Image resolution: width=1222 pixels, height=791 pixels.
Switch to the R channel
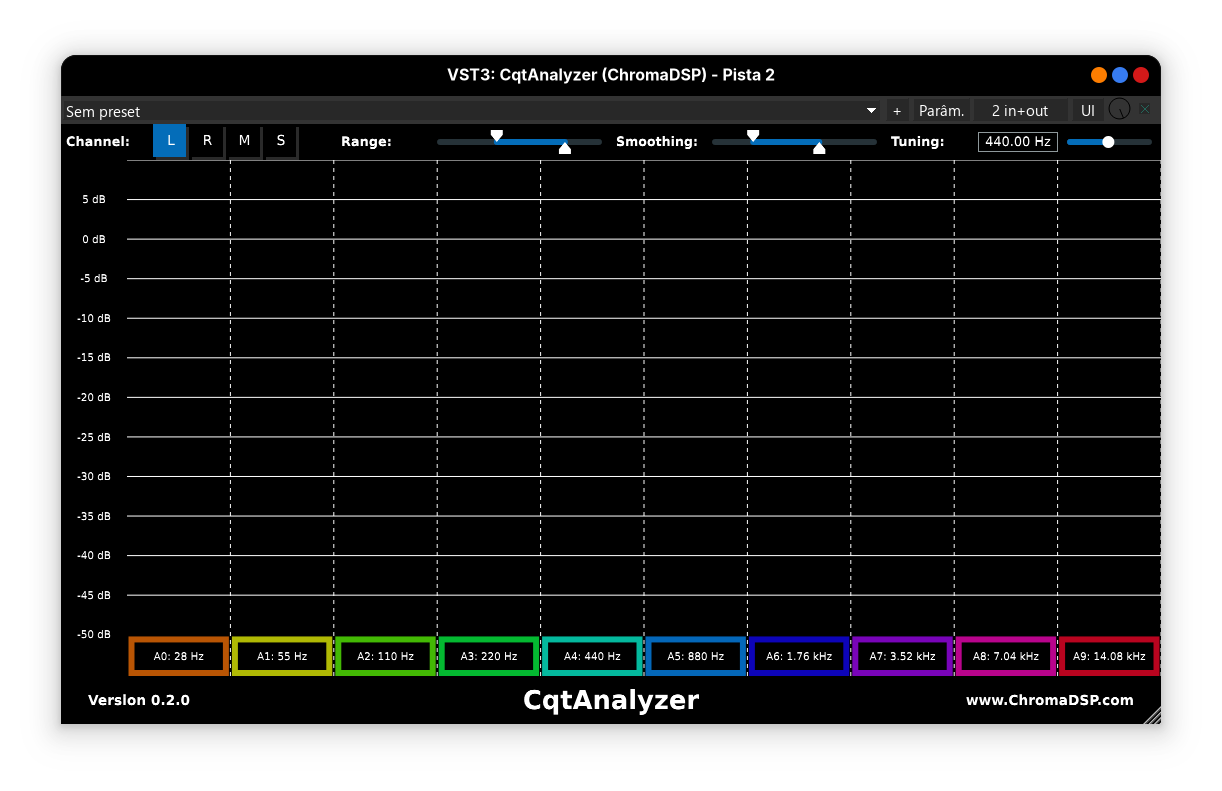point(207,141)
